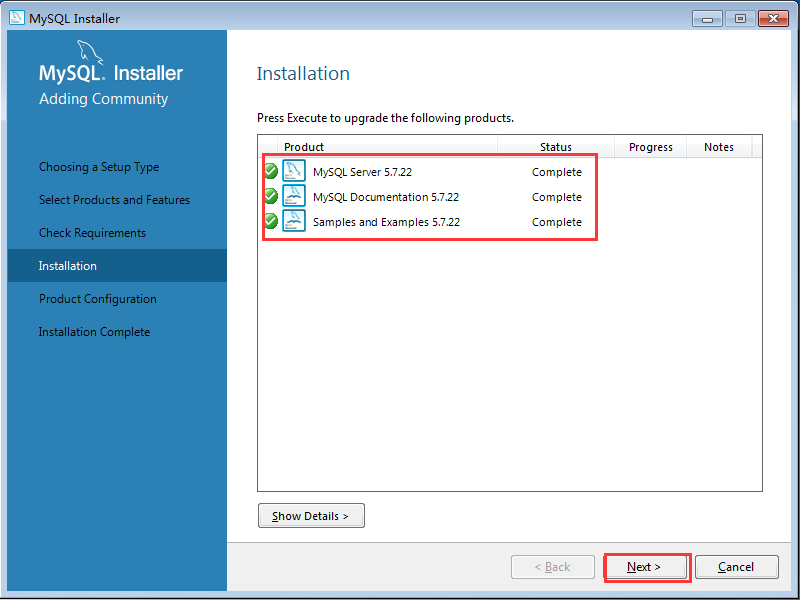Expand details with Show Details button
800x600 pixels.
click(x=311, y=516)
